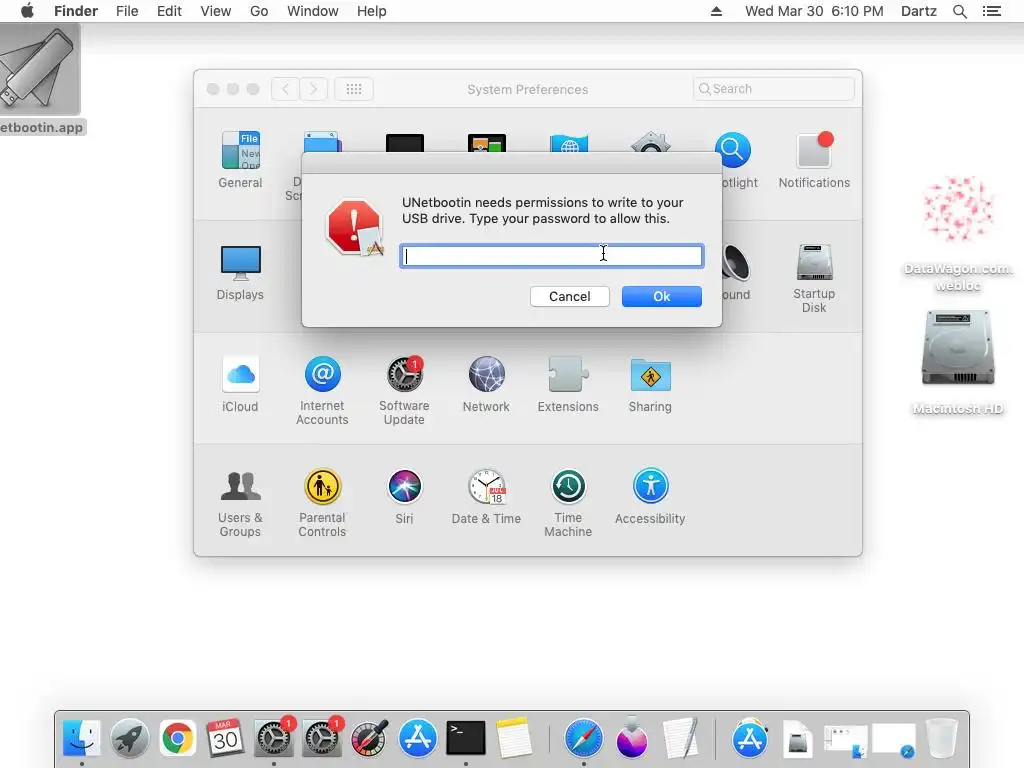Open Users & Groups preferences
The width and height of the screenshot is (1024, 768).
pos(240,502)
